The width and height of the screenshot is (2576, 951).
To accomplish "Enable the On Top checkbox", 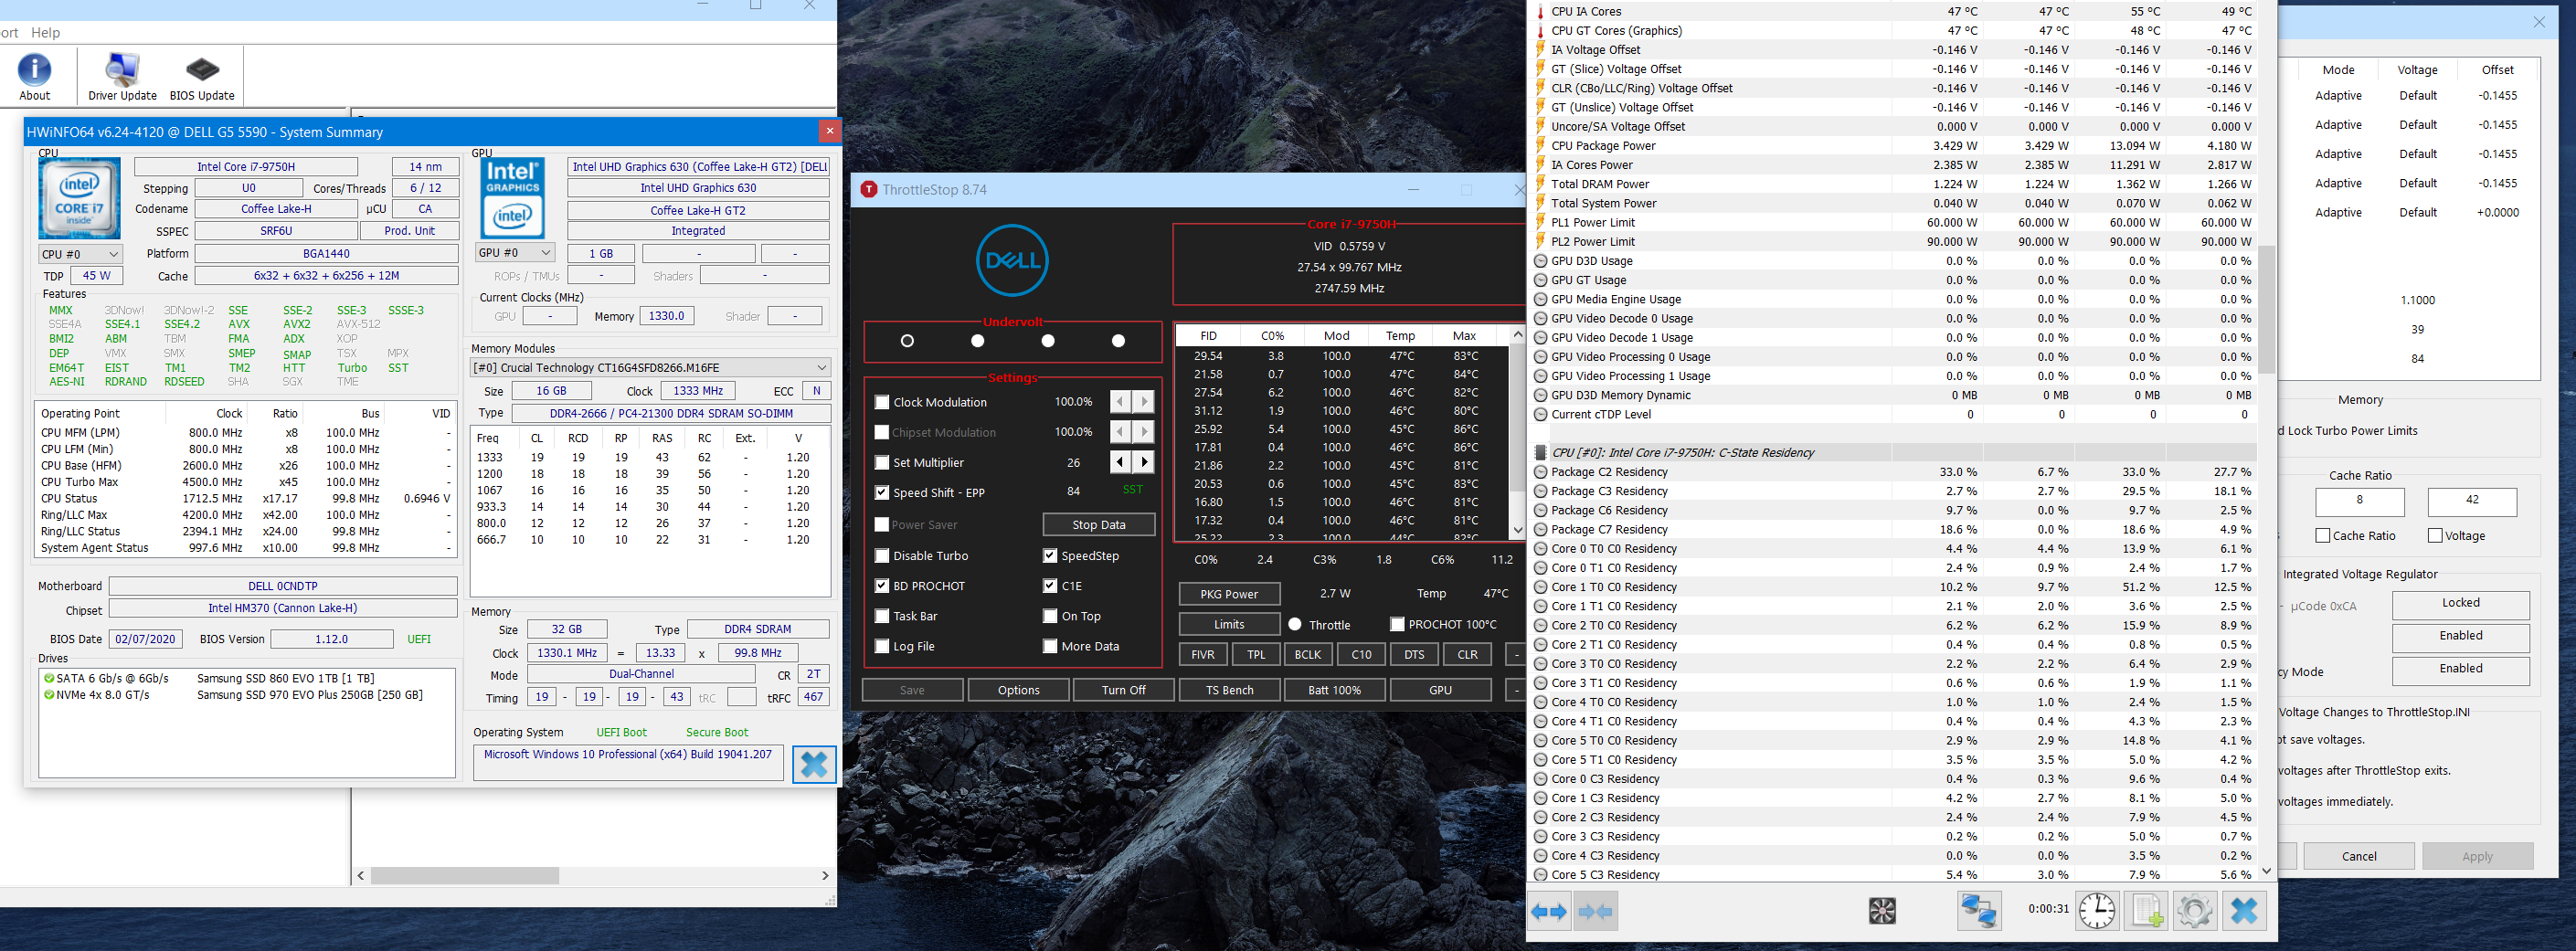I will (x=1050, y=616).
